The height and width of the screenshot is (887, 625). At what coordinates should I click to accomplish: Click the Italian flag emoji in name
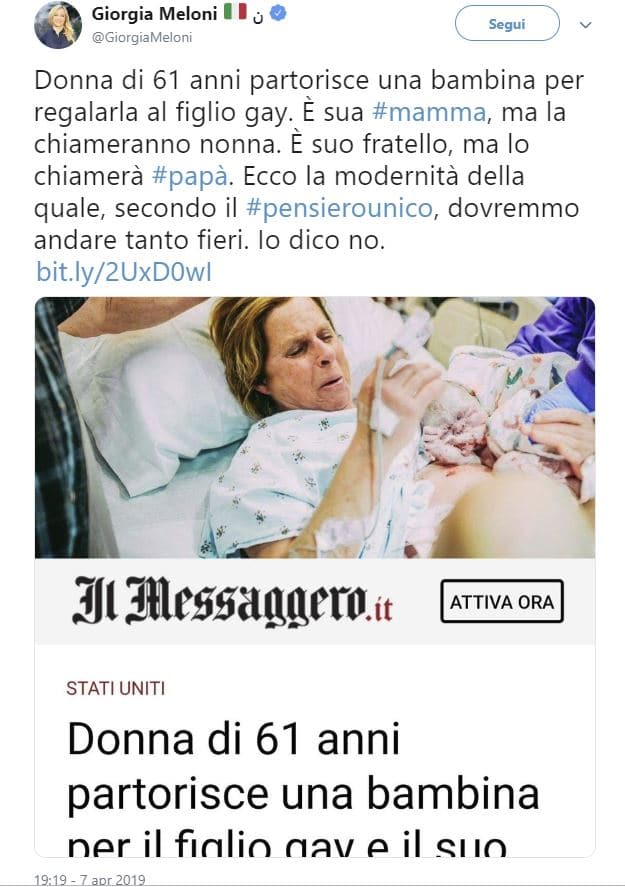(235, 12)
